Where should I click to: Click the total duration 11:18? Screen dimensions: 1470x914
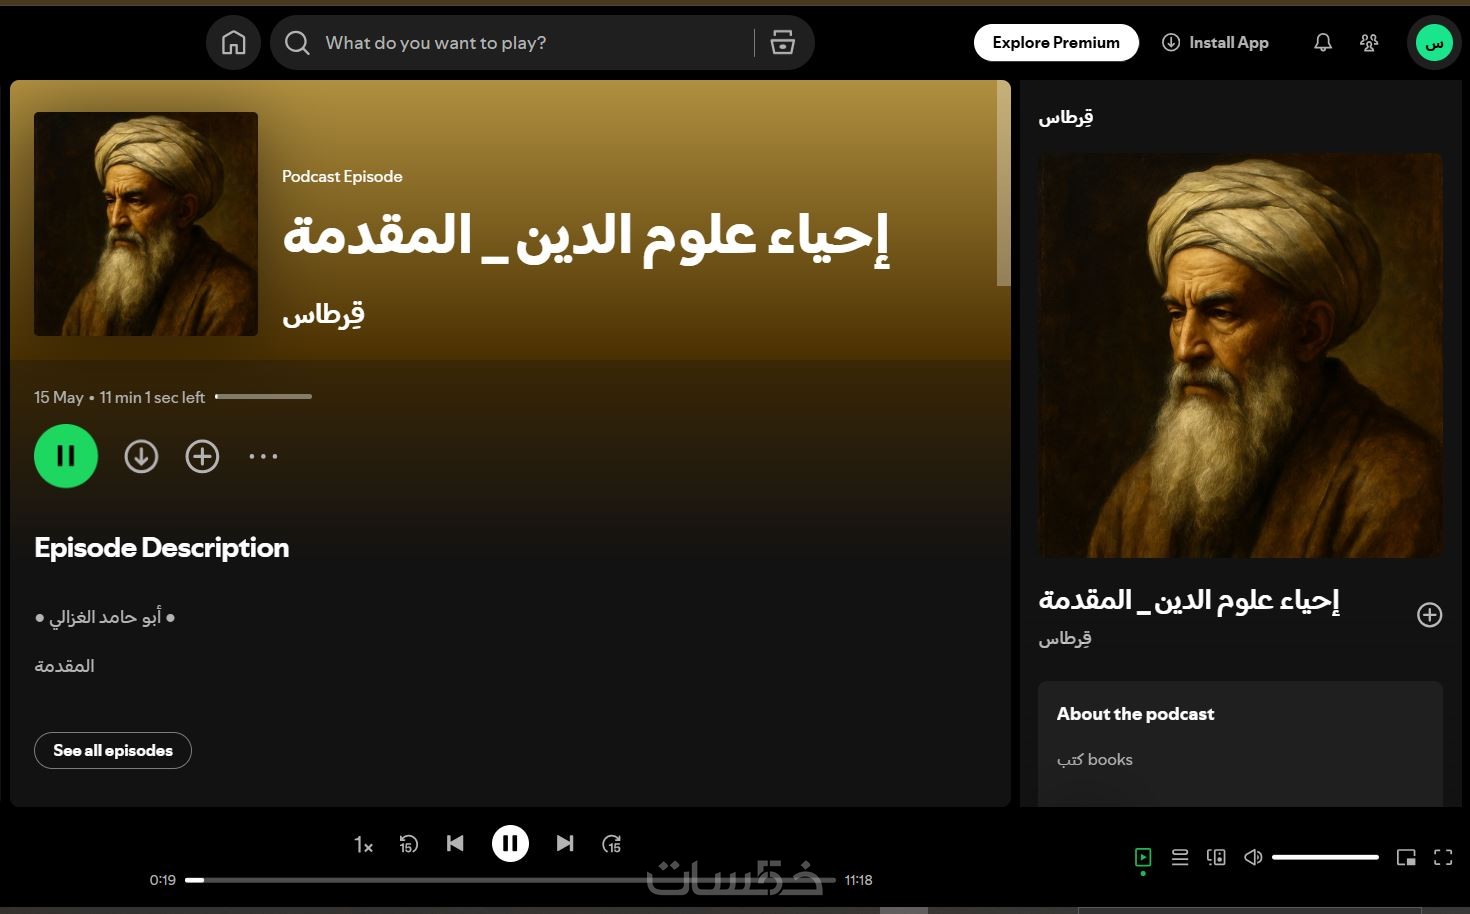click(x=858, y=880)
